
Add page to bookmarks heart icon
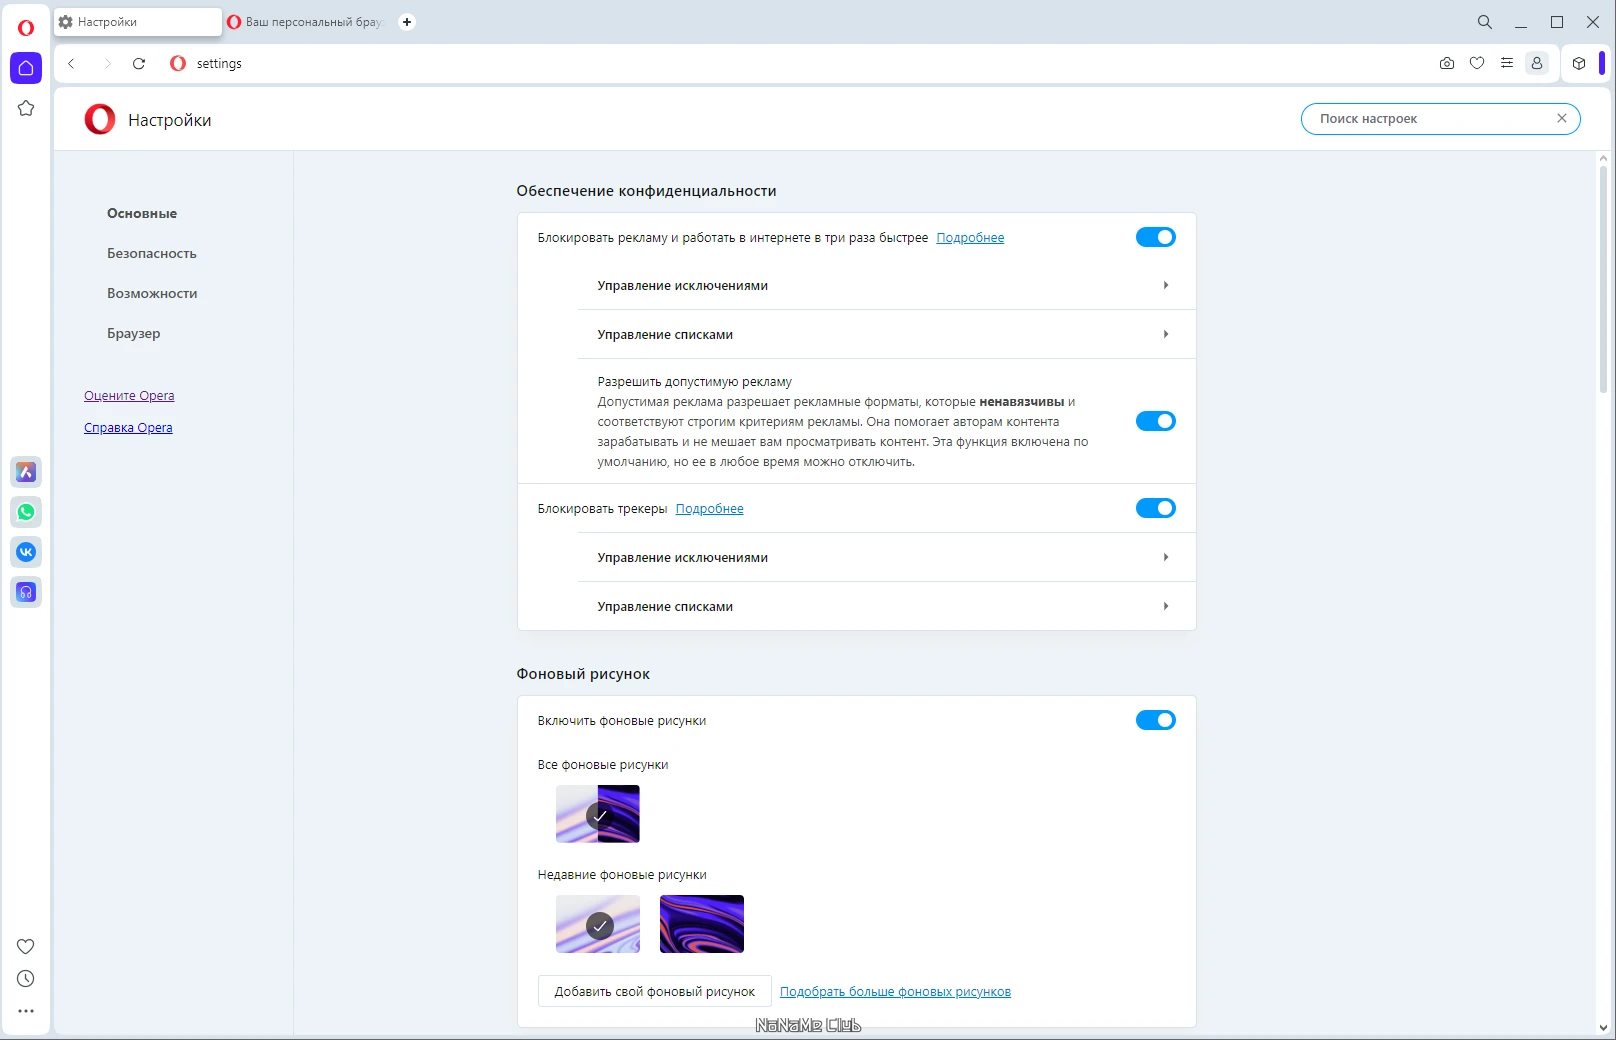click(1477, 63)
